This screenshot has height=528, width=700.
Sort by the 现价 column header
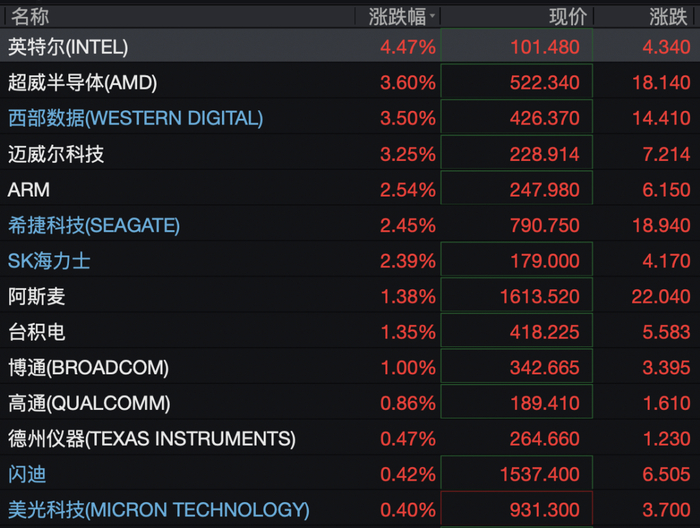coord(568,17)
